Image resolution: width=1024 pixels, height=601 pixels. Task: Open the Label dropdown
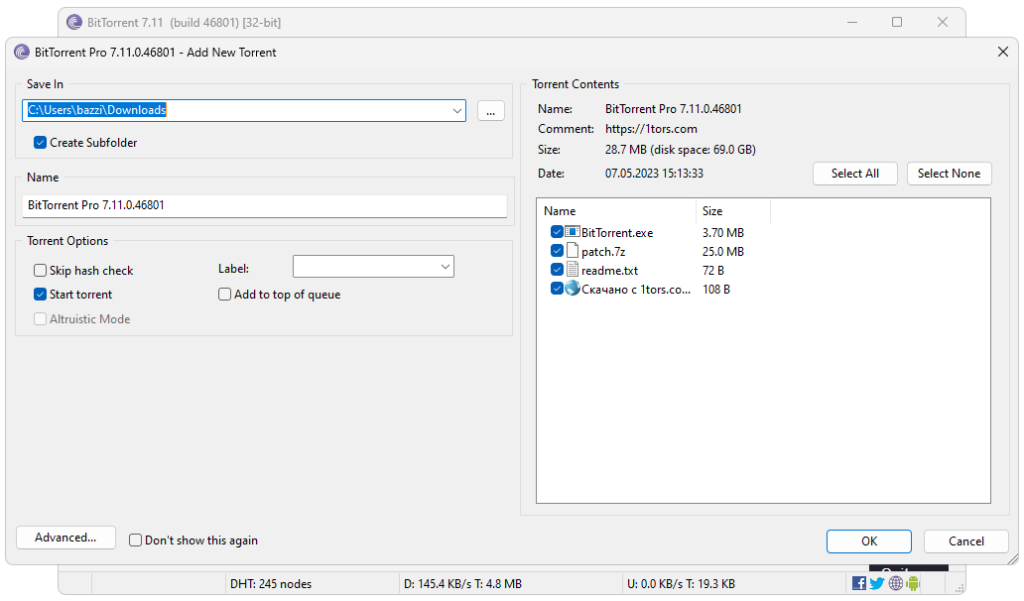(x=444, y=266)
